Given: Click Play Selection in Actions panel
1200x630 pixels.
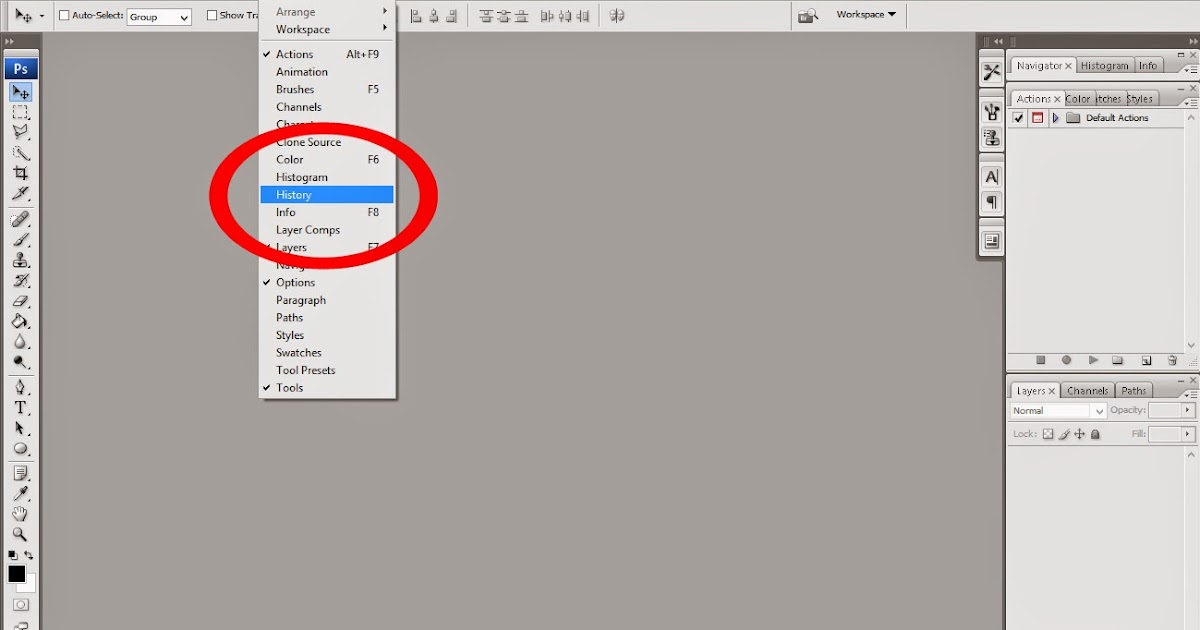Looking at the screenshot, I should 1093,360.
